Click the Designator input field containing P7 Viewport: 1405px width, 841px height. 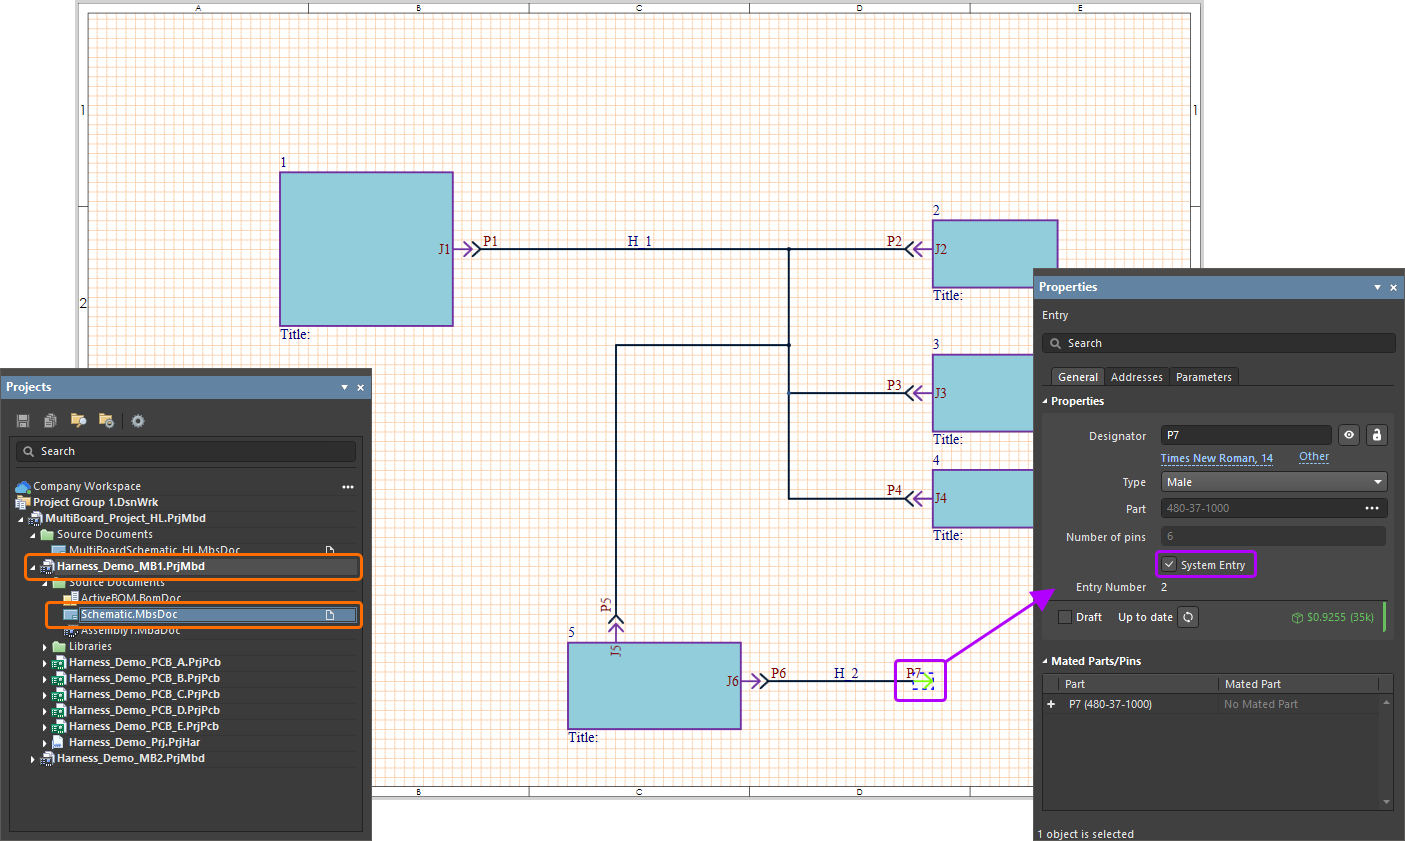click(1245, 435)
